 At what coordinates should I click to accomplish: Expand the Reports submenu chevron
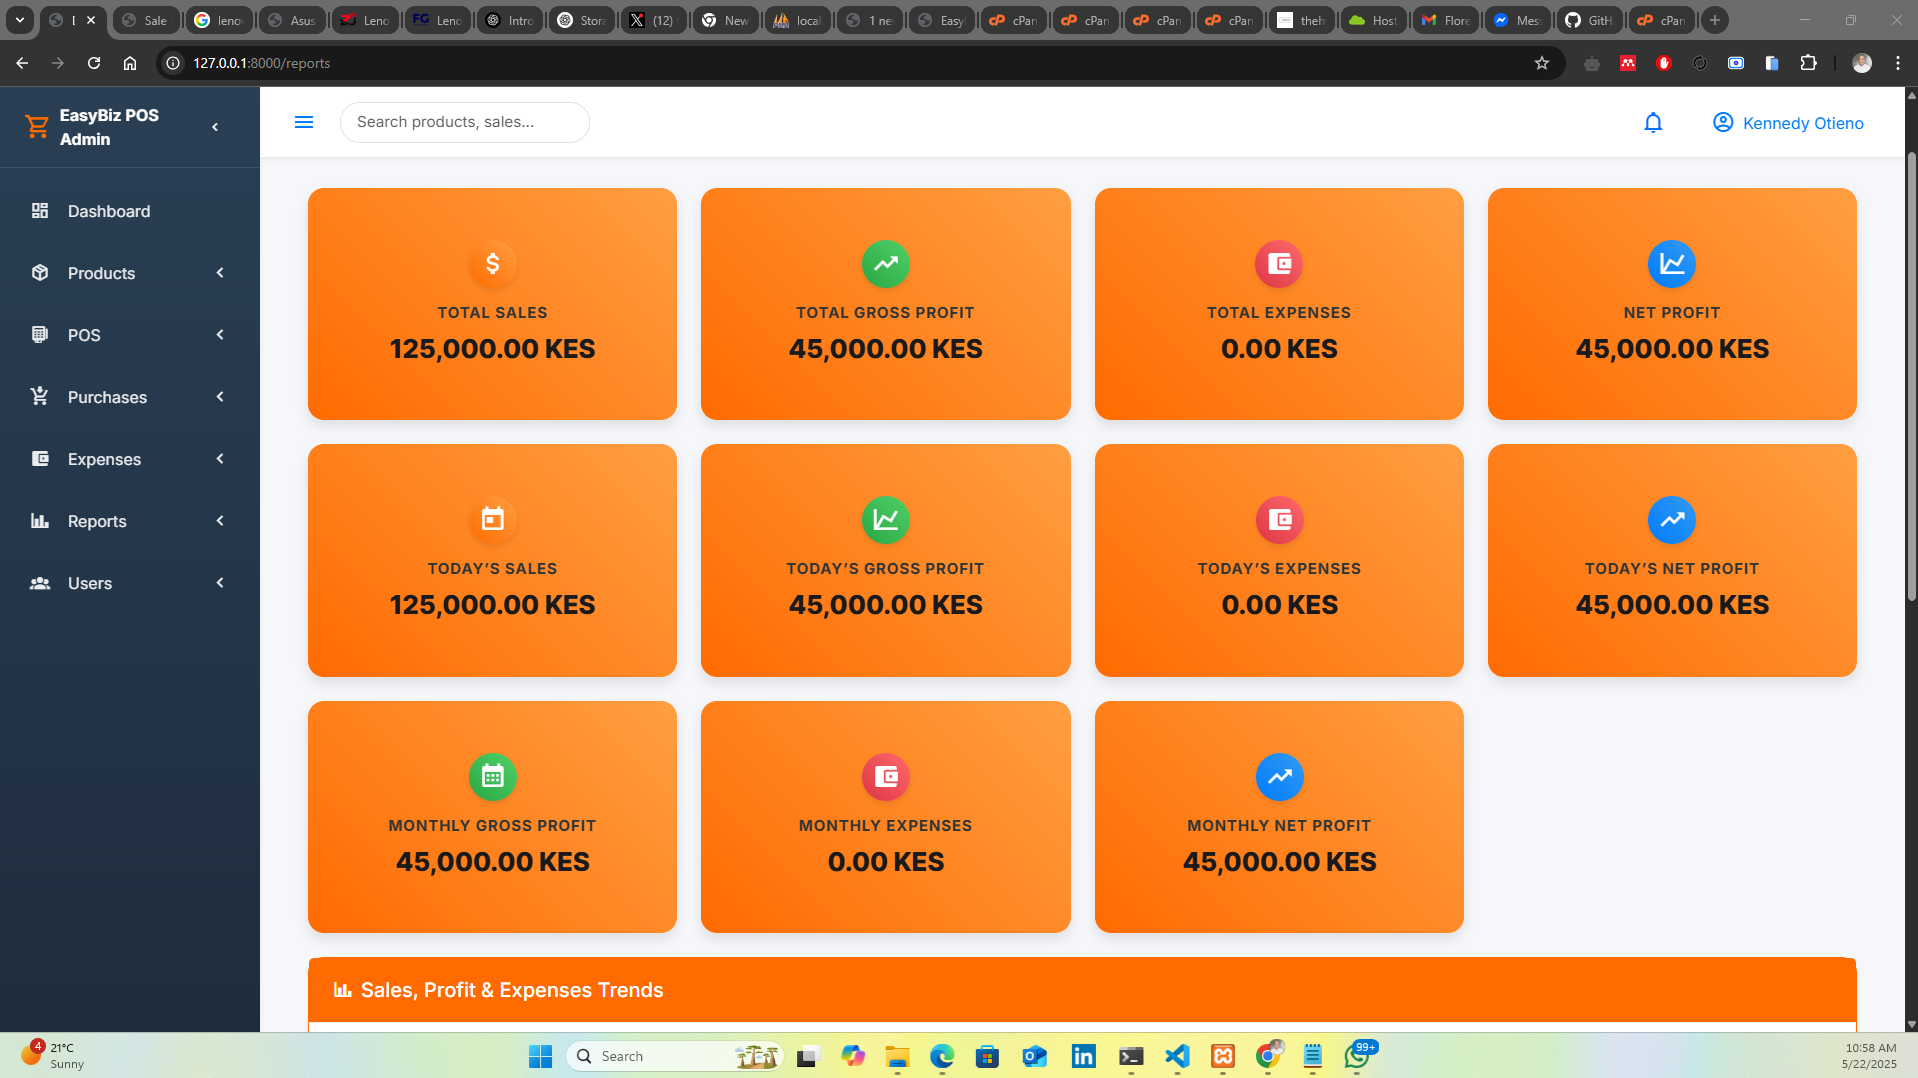click(220, 521)
